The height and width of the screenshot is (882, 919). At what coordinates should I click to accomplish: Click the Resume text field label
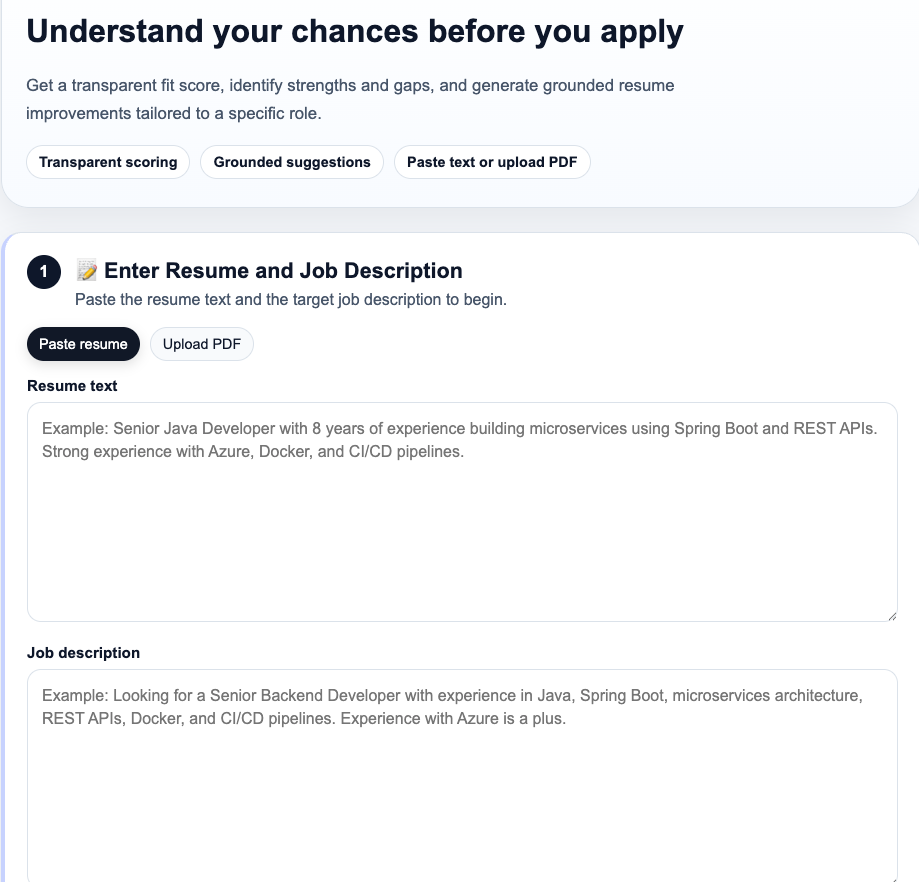[x=72, y=386]
